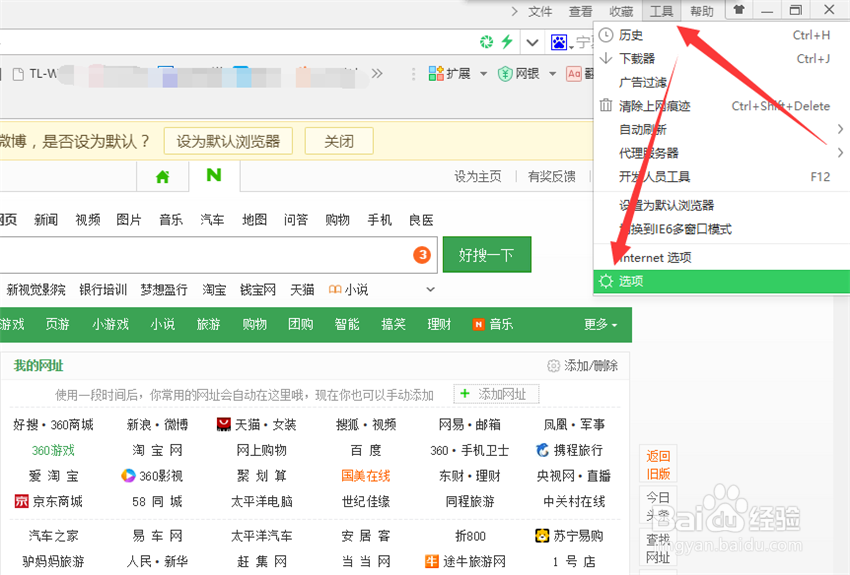Expand the 网银 dropdown arrow
Screen dimensions: 850x575
[x=552, y=74]
